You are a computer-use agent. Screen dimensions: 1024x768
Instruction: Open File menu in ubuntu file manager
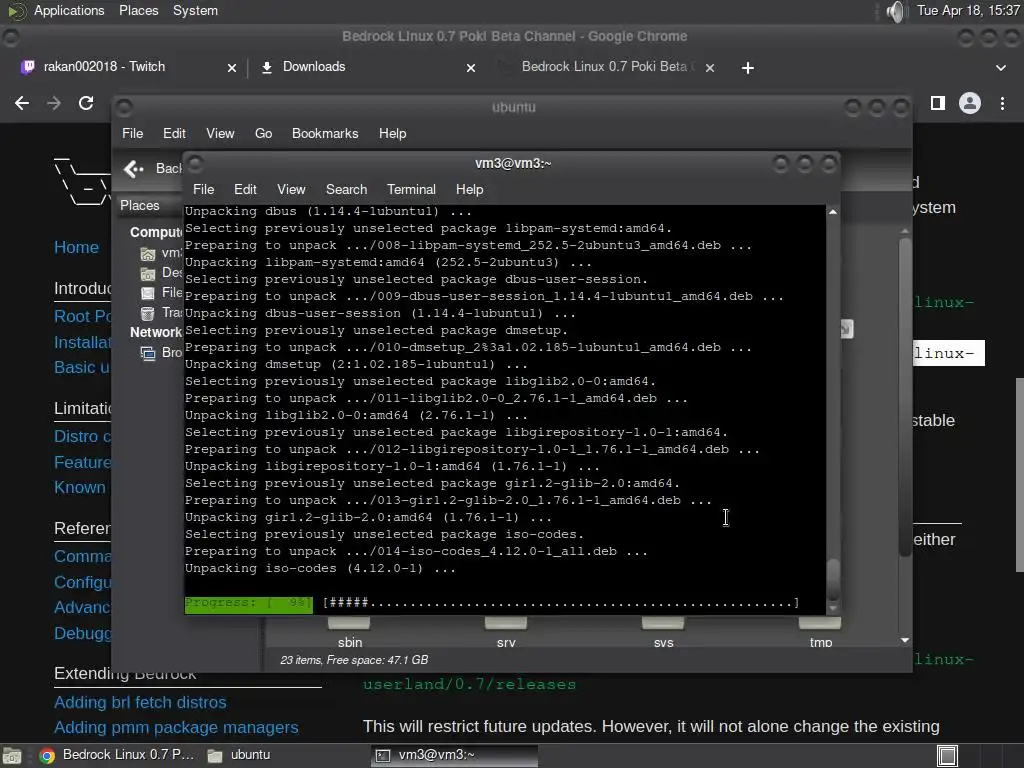click(133, 133)
